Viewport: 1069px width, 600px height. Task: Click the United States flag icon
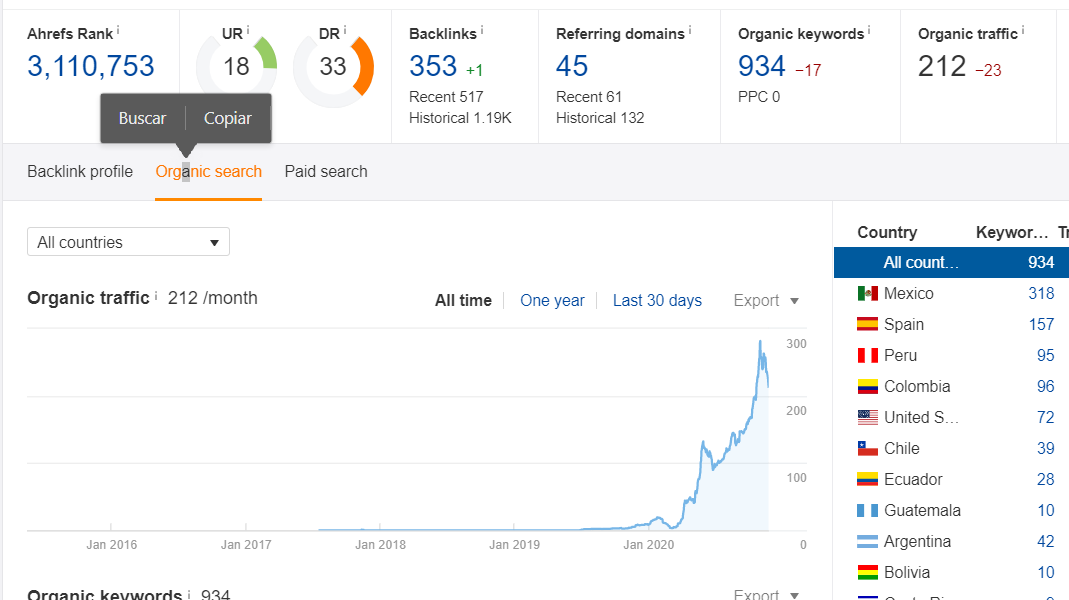click(867, 417)
